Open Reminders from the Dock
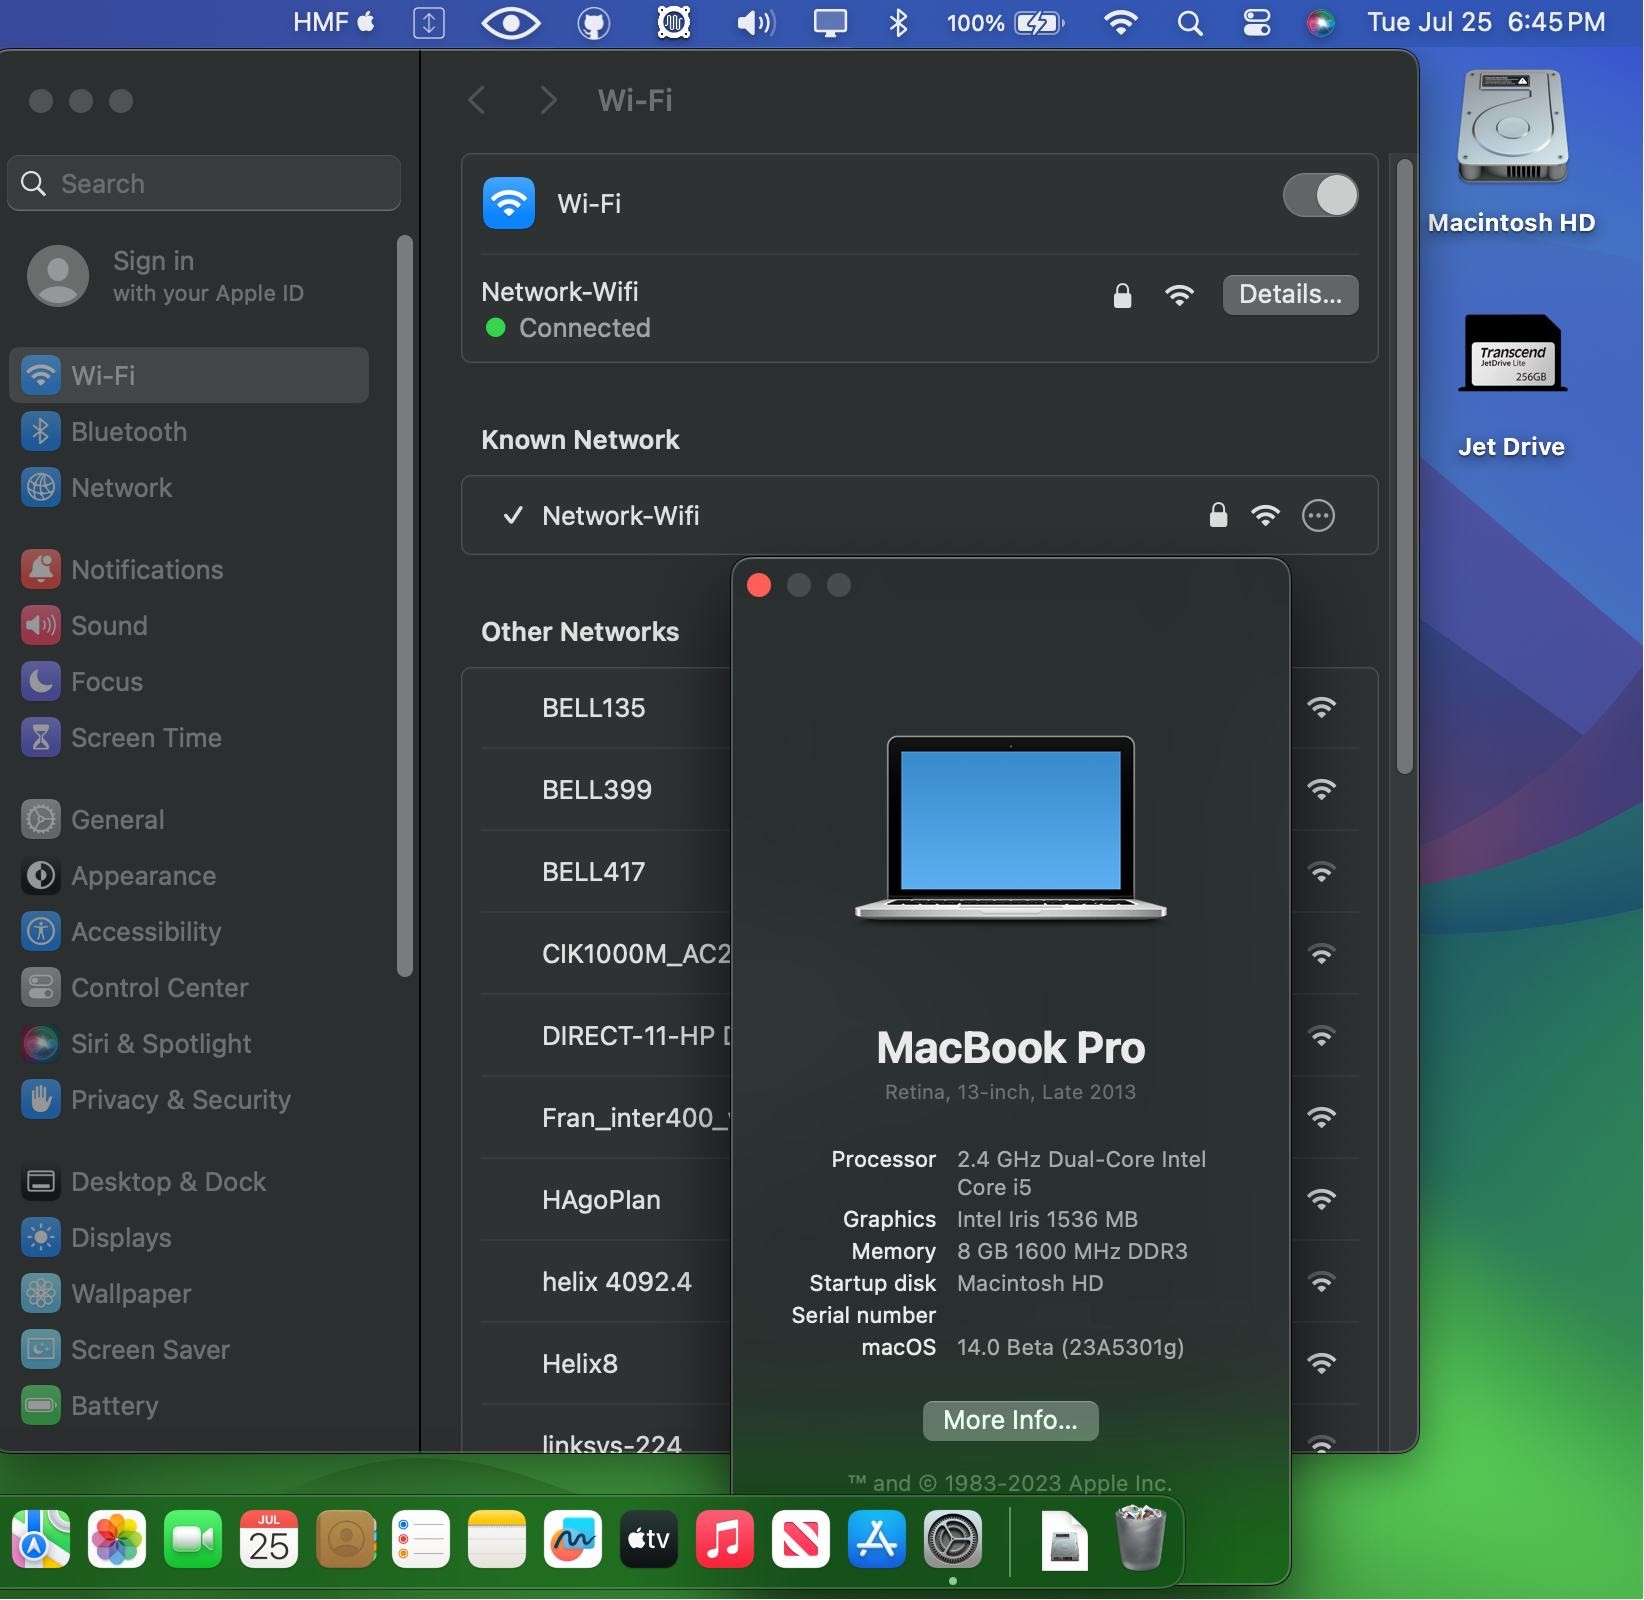 click(x=421, y=1538)
